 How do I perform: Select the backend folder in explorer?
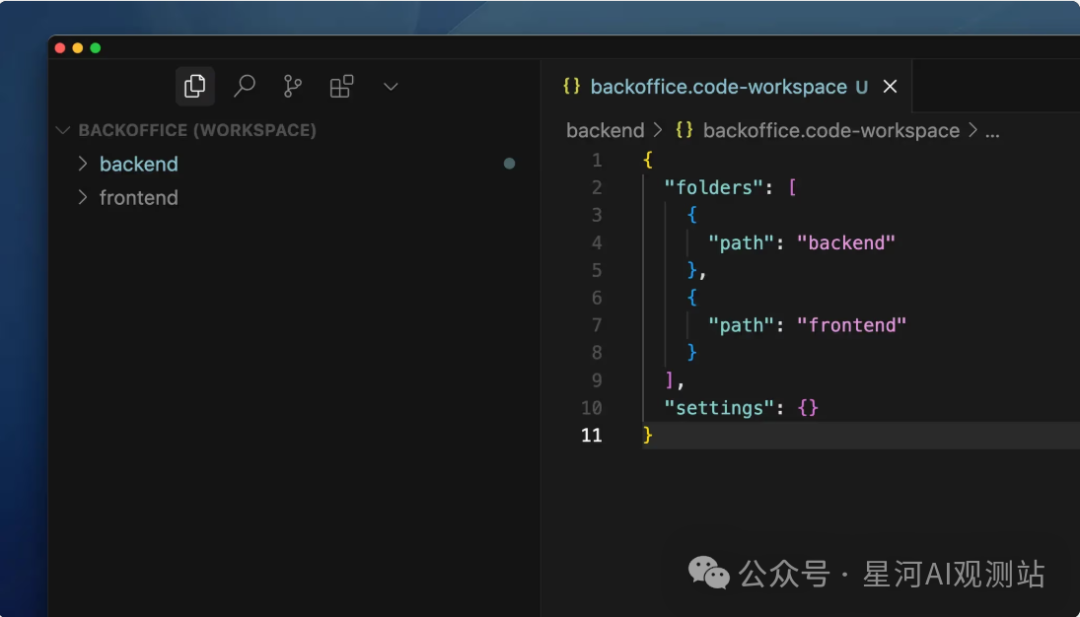(x=139, y=164)
